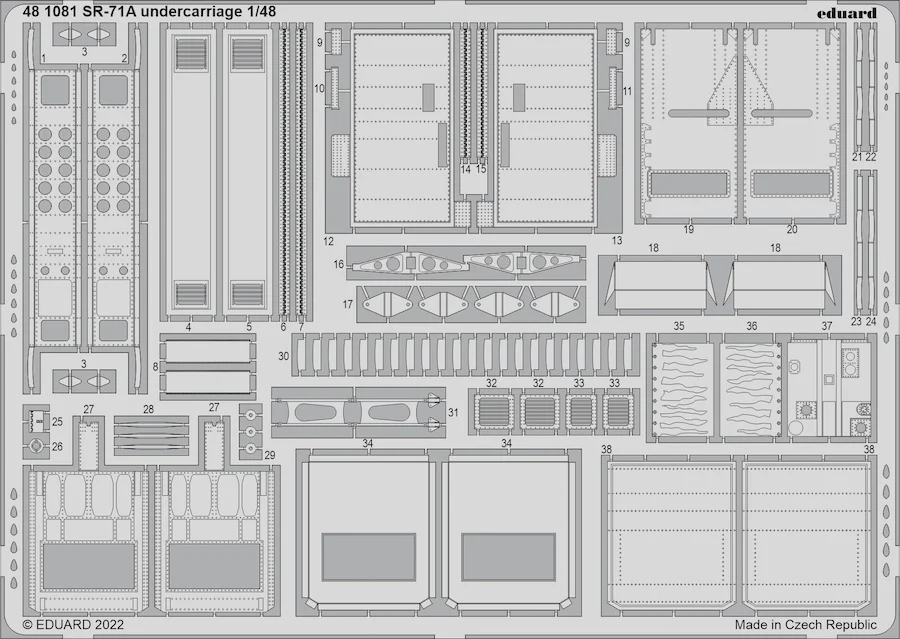Click the number label 6 under the strip
The height and width of the screenshot is (639, 900).
point(284,327)
